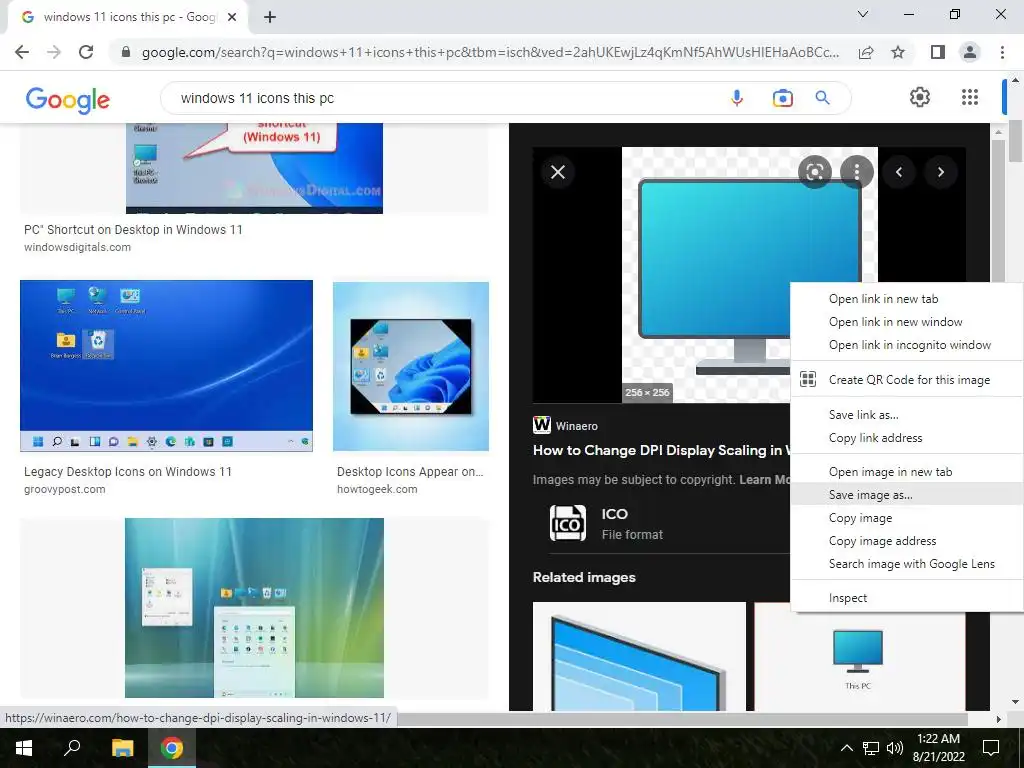Click the volume speaker tray icon

(x=895, y=748)
